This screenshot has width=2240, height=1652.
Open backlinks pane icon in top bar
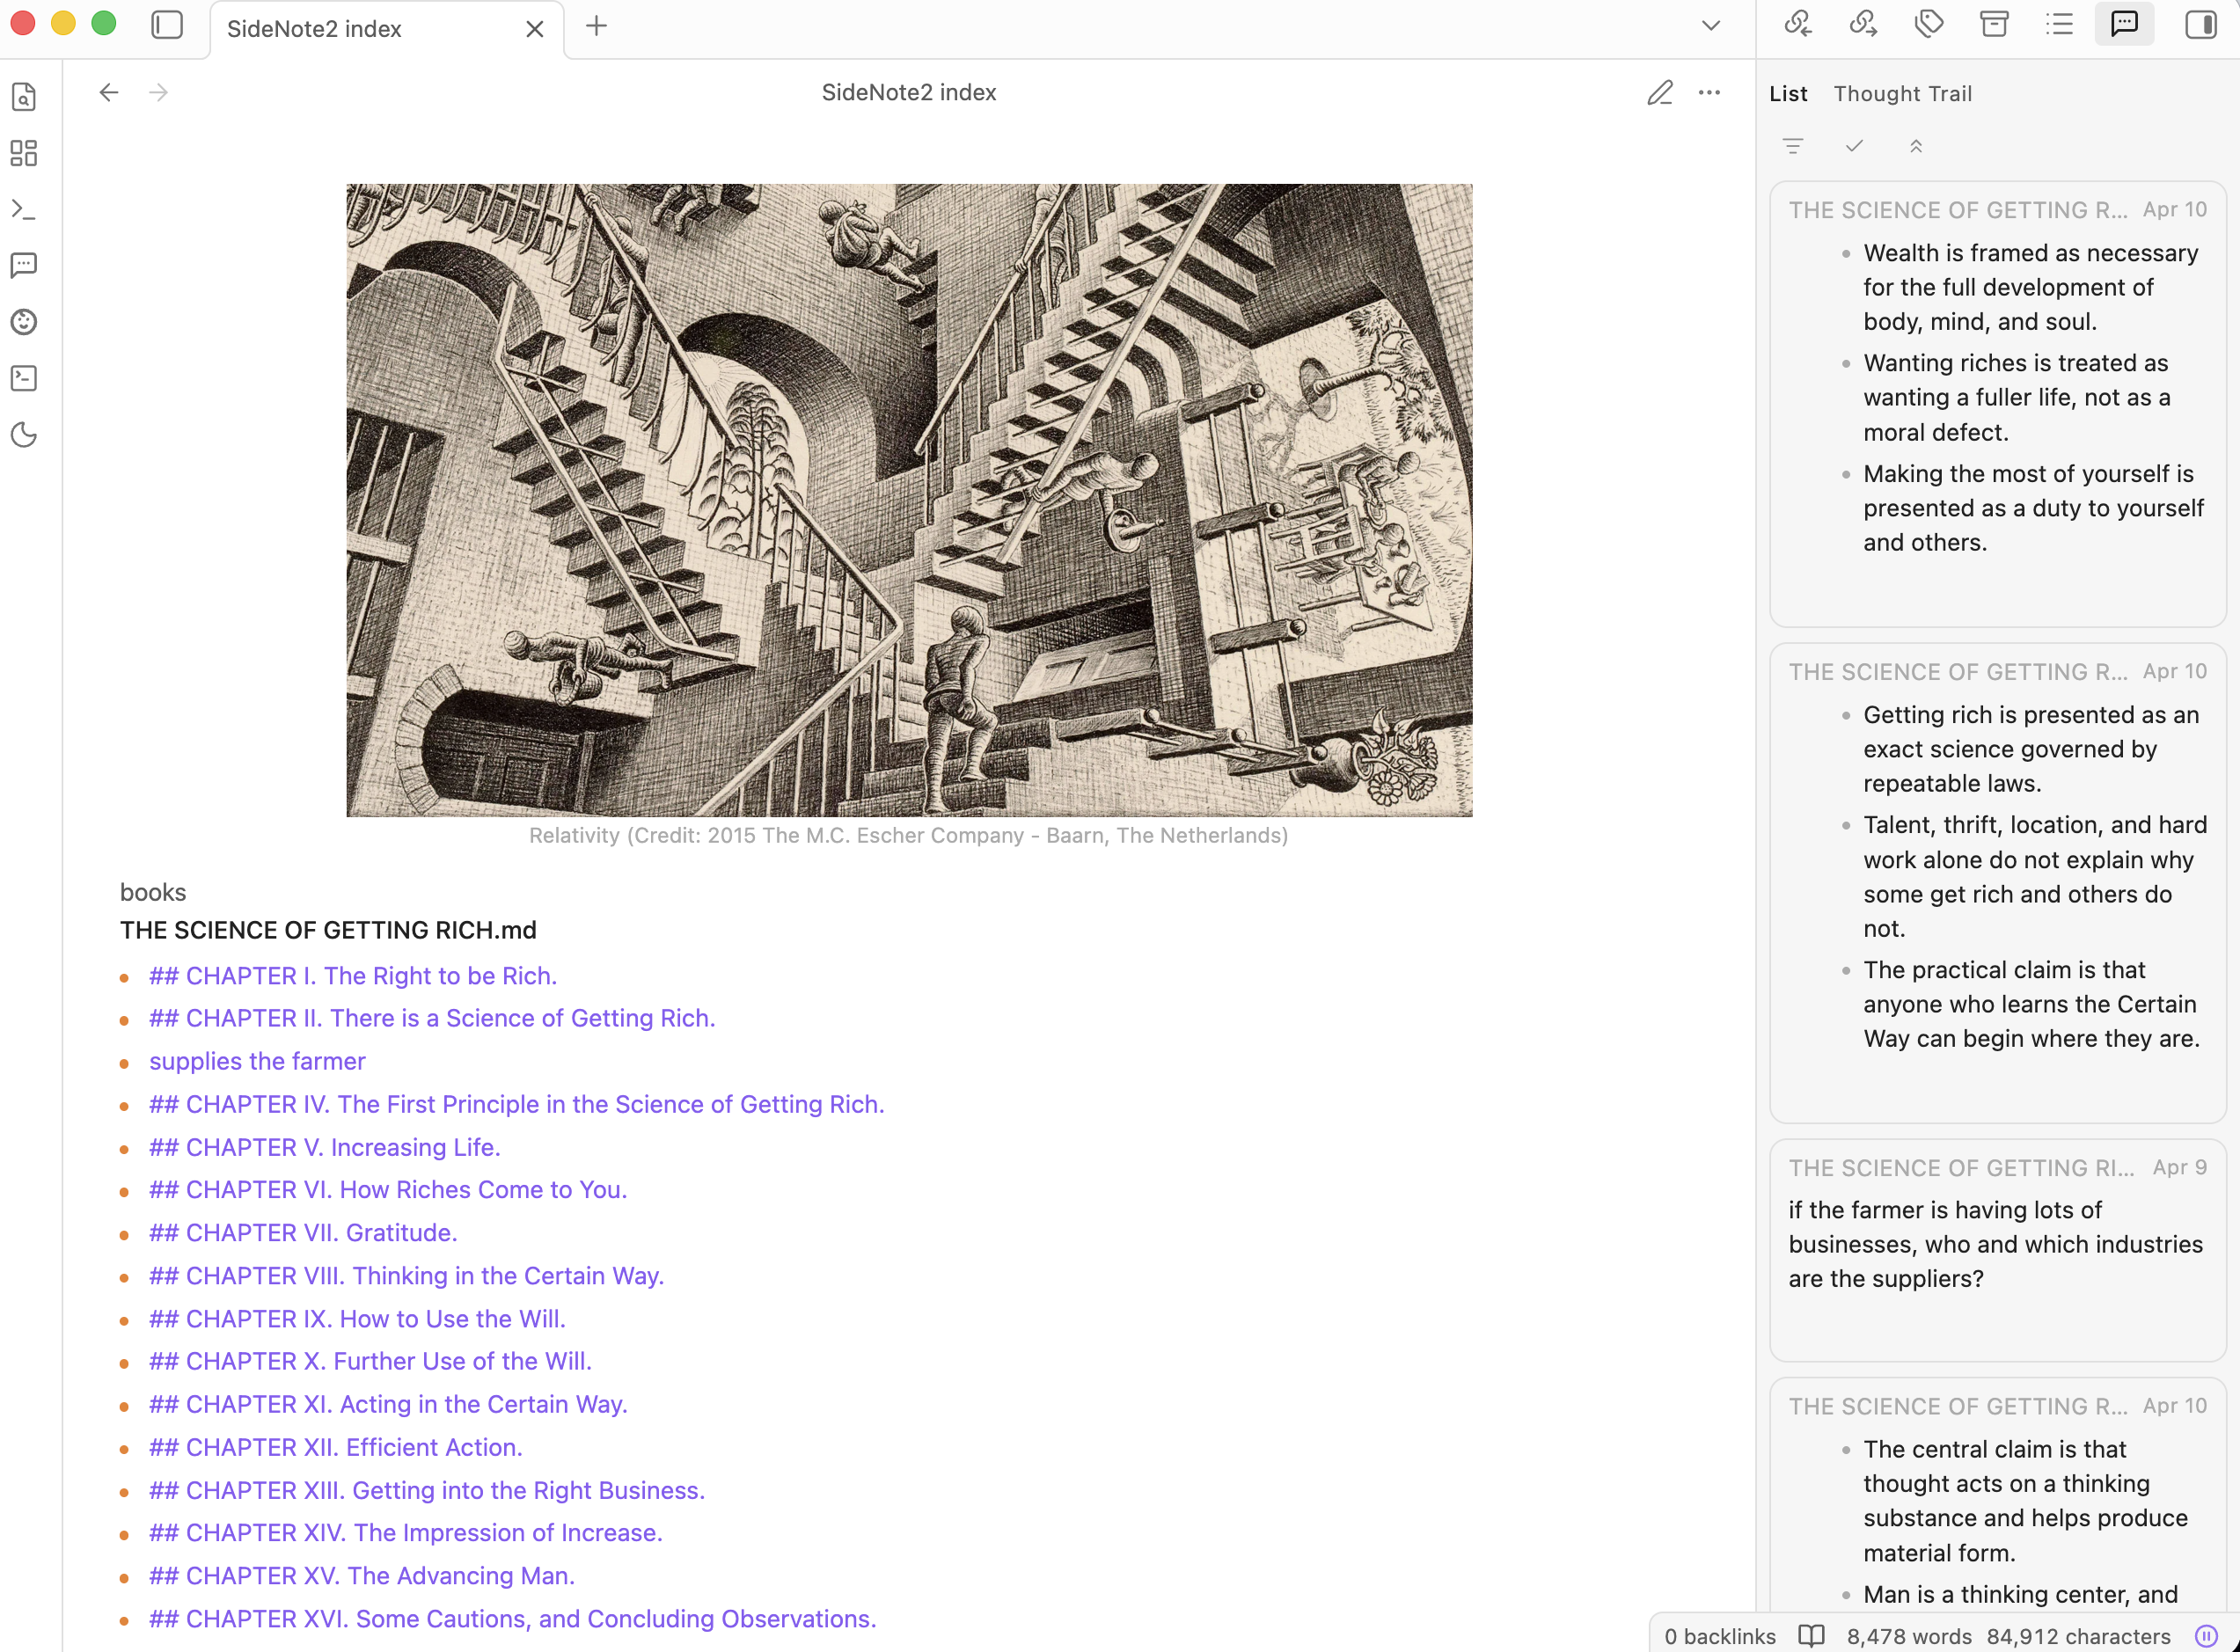click(1798, 24)
